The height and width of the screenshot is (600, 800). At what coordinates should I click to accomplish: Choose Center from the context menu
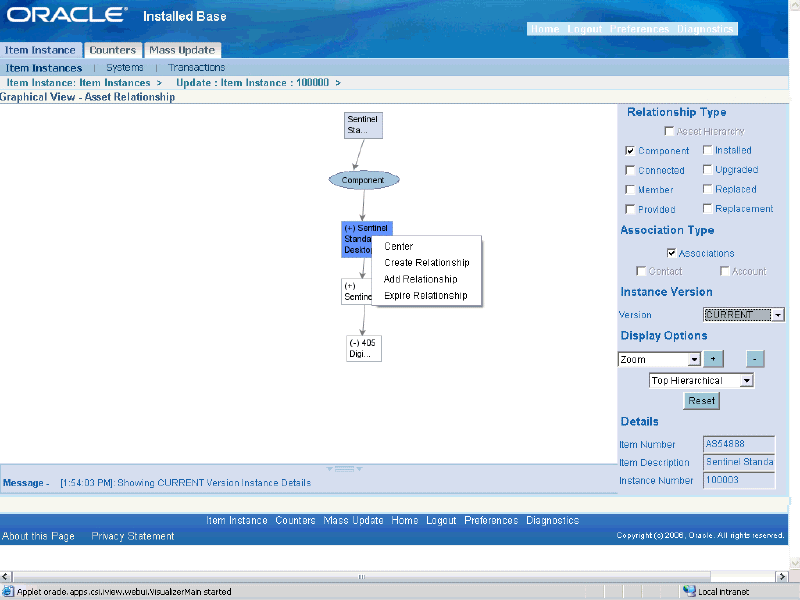tap(398, 246)
